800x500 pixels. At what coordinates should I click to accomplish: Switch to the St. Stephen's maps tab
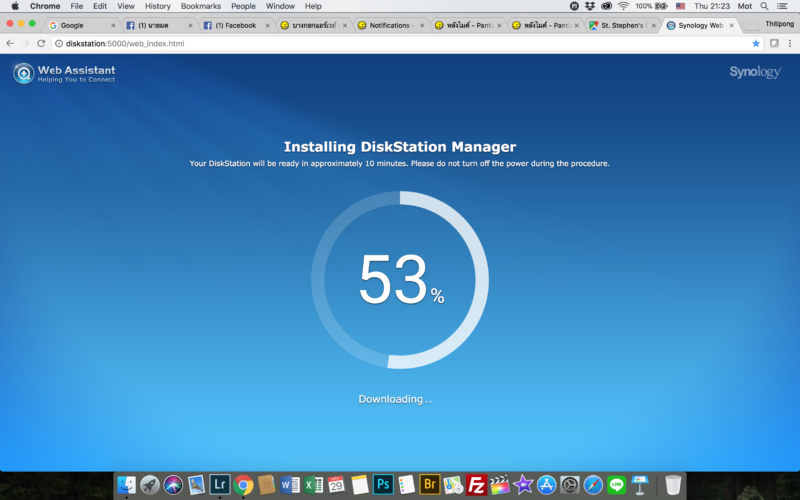[622, 25]
